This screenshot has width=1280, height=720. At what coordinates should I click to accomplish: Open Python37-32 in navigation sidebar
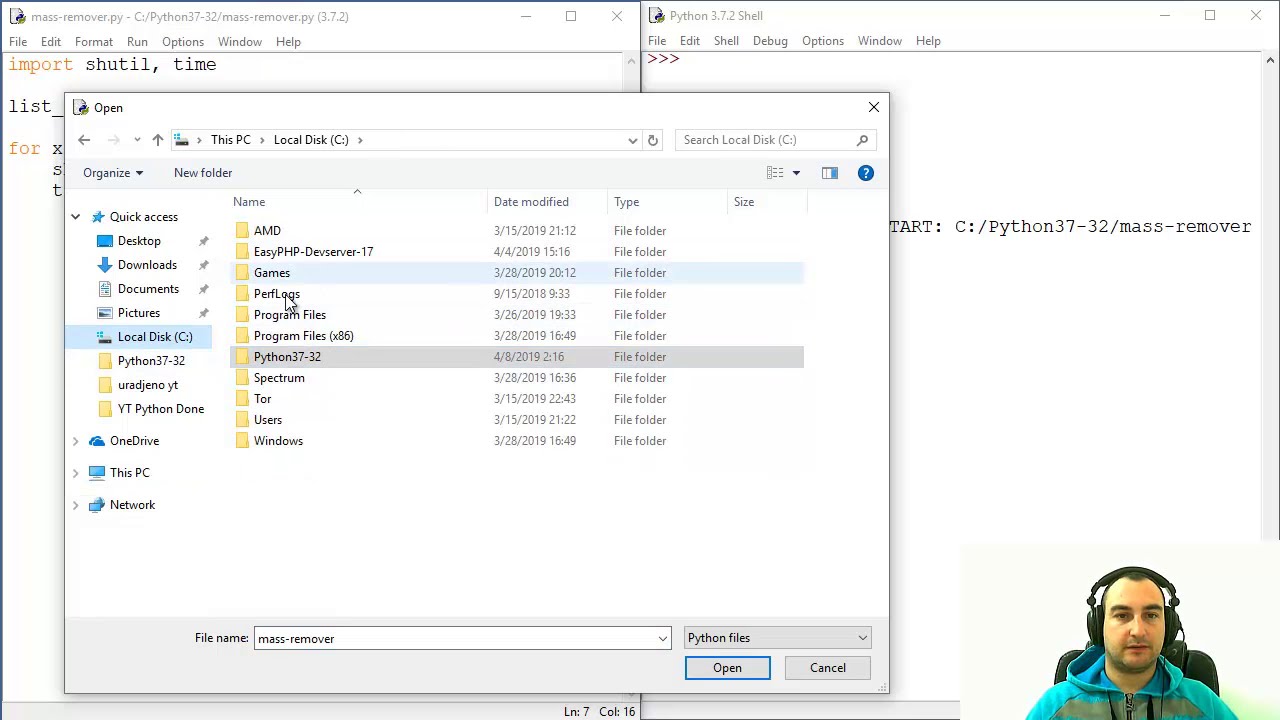pos(151,361)
